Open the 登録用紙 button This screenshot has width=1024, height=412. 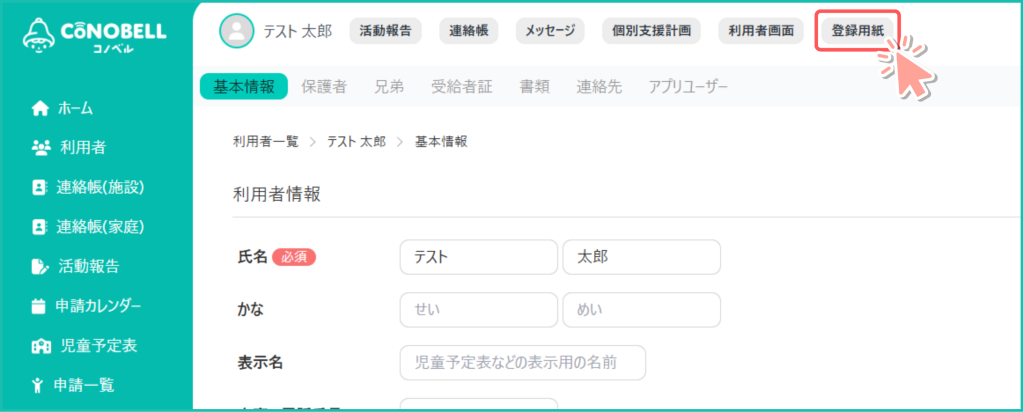click(858, 31)
